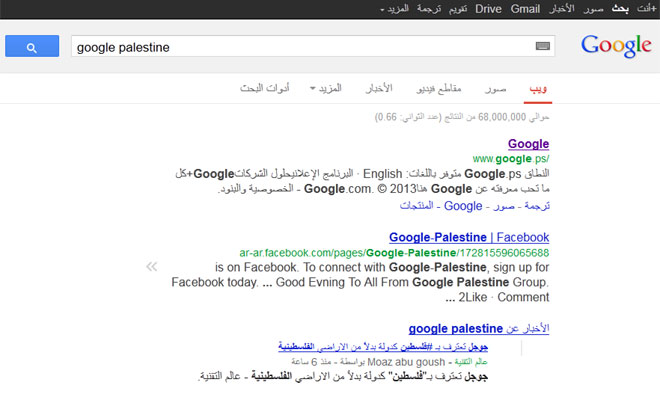Open the Google-Palestine | Facebook result
The width and height of the screenshot is (660, 400).
coord(469,237)
